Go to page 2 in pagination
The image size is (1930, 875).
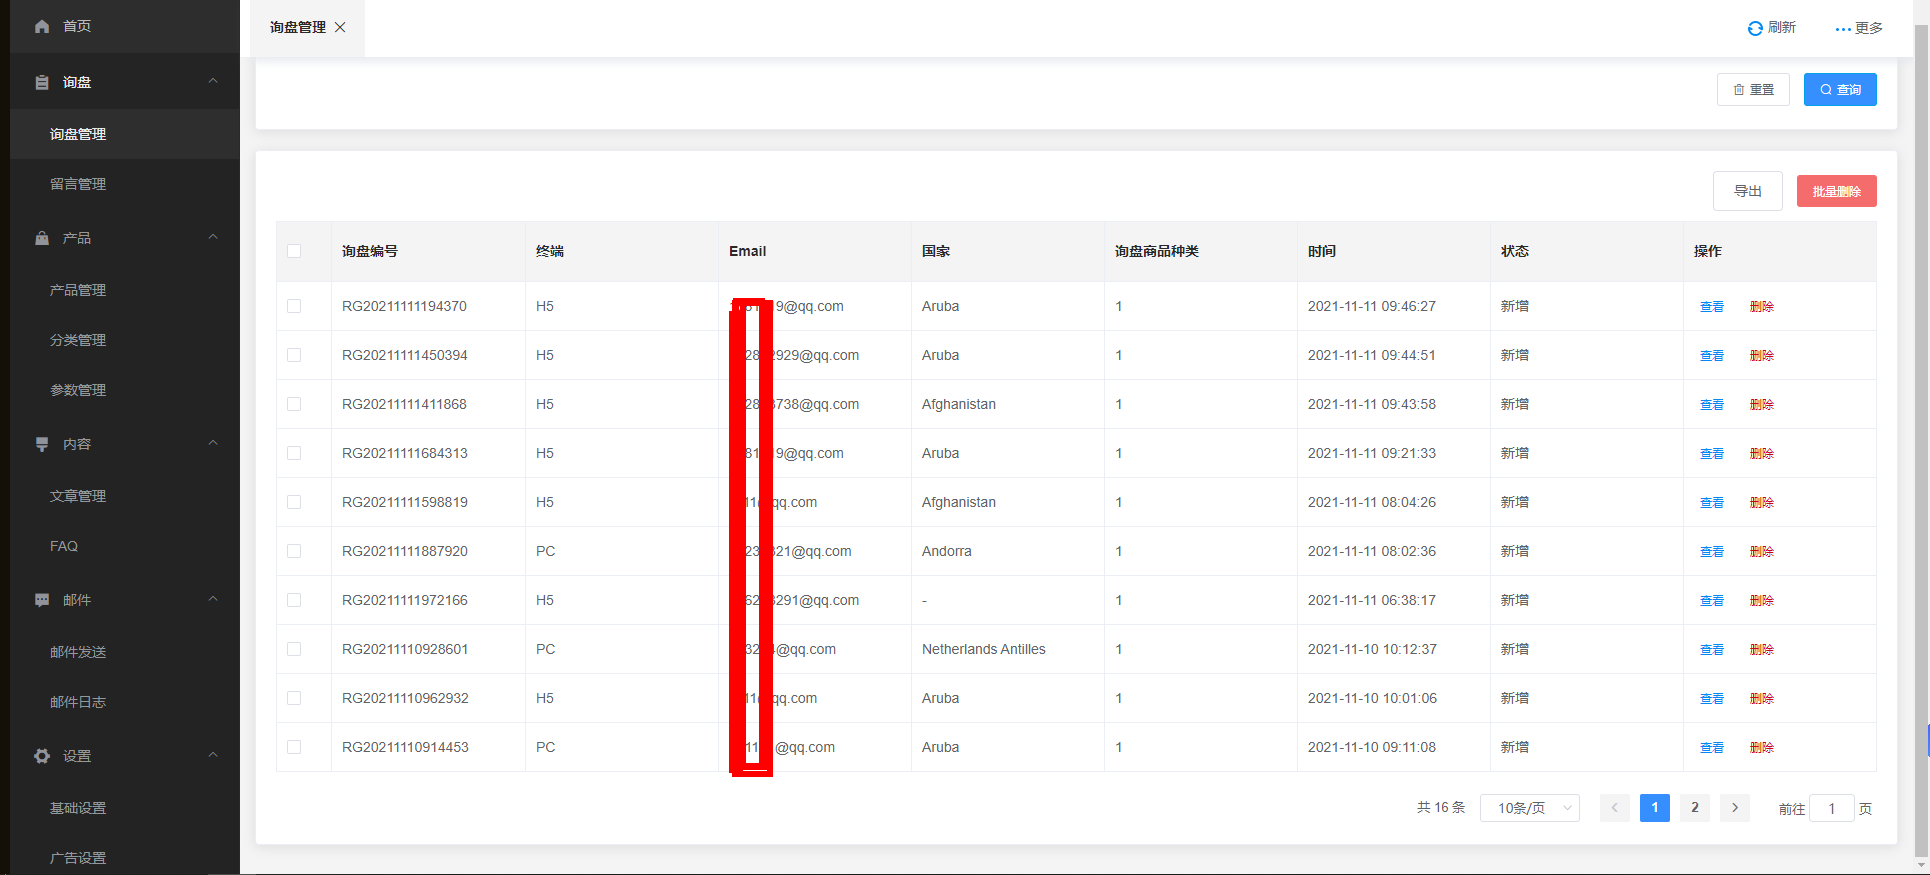(x=1695, y=808)
